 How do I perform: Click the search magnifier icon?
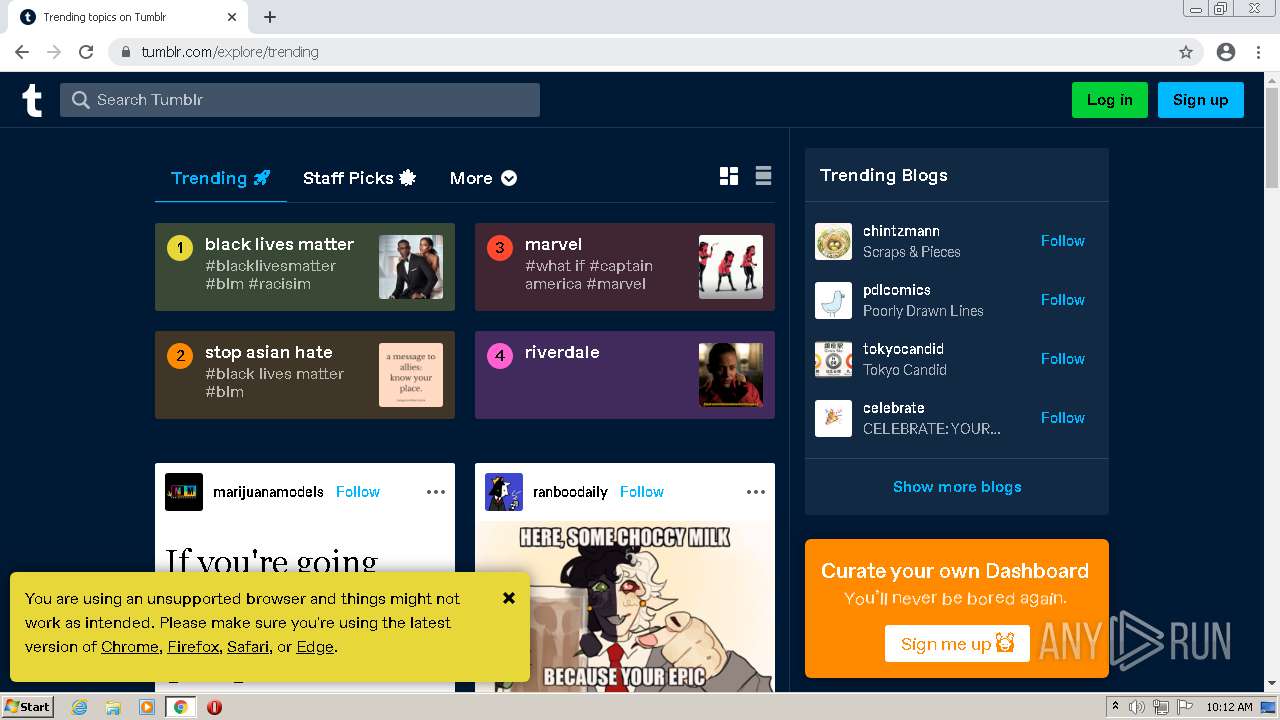81,100
